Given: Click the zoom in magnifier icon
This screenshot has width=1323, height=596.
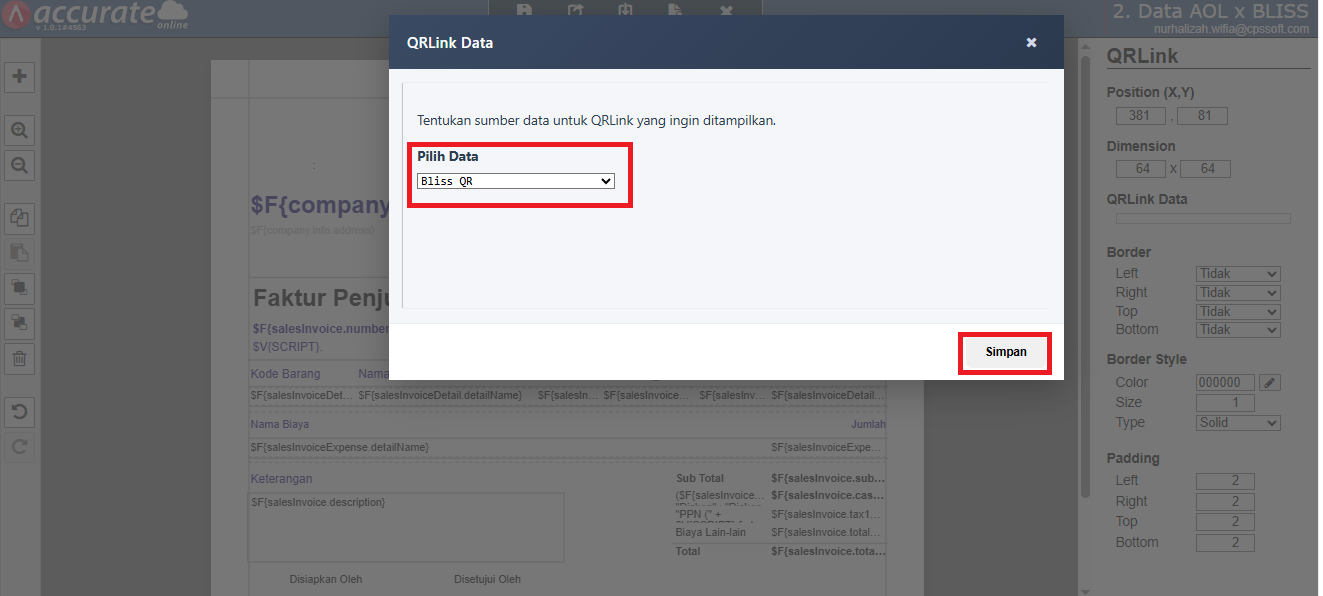Looking at the screenshot, I should point(19,130).
